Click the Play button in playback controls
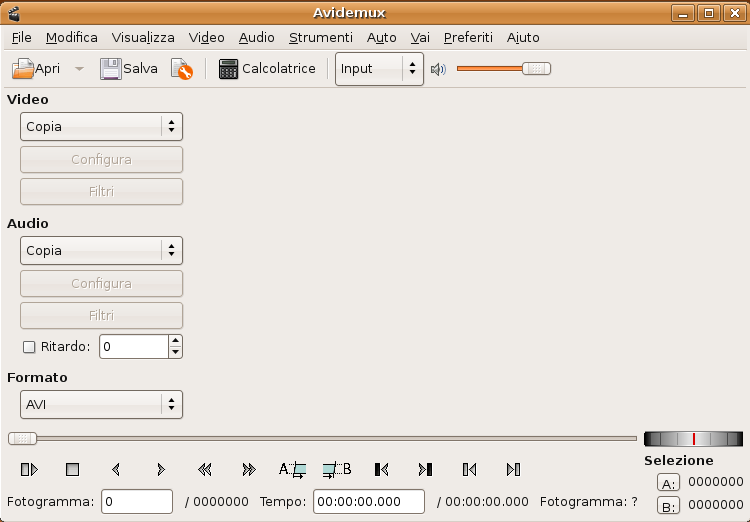Screen dimensions: 750x522 coord(29,469)
